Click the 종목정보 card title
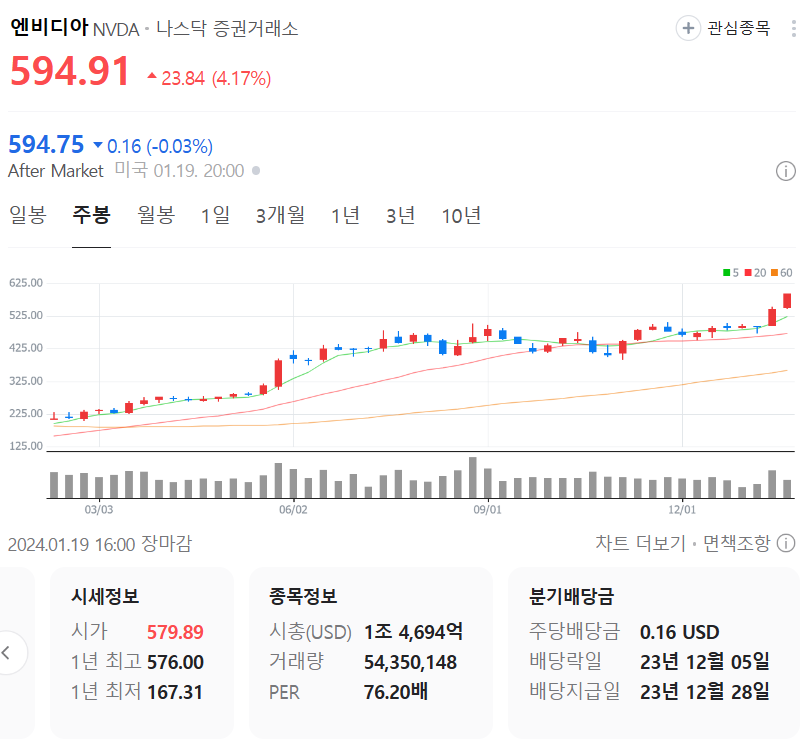 pos(303,596)
